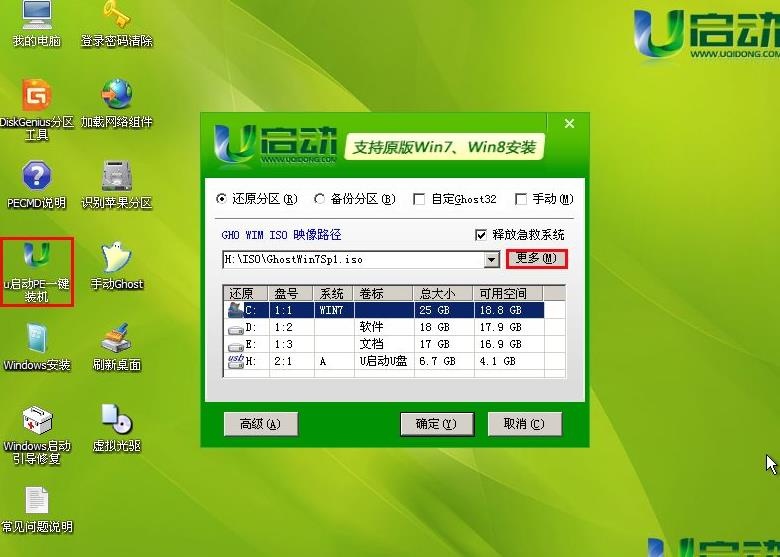This screenshot has height=557, width=780.
Task: Click the H: USB drive icon
Action: 235,361
